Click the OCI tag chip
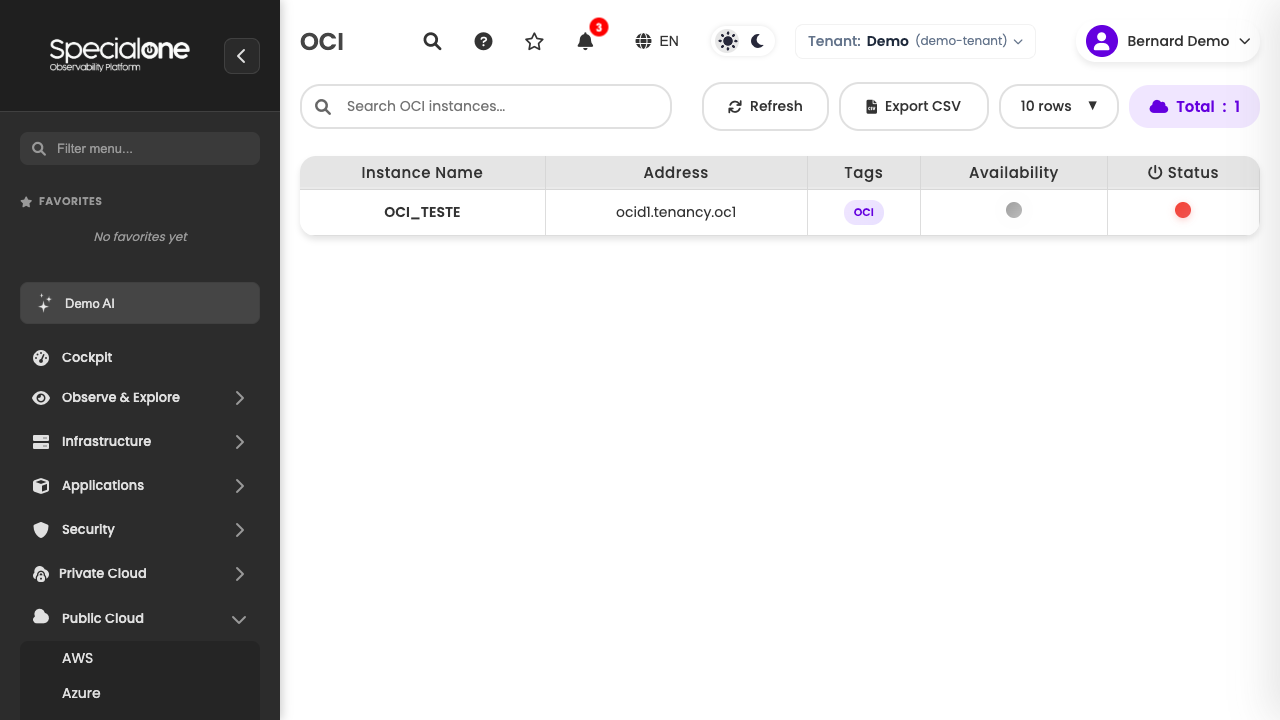The image size is (1280, 720). [x=864, y=212]
